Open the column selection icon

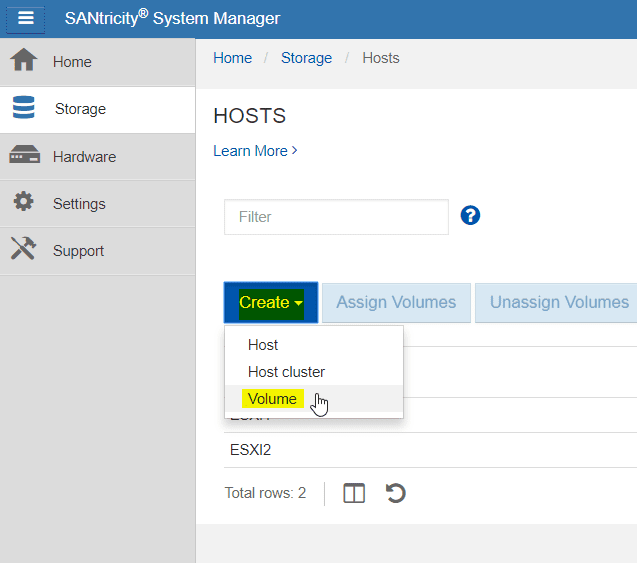[354, 494]
